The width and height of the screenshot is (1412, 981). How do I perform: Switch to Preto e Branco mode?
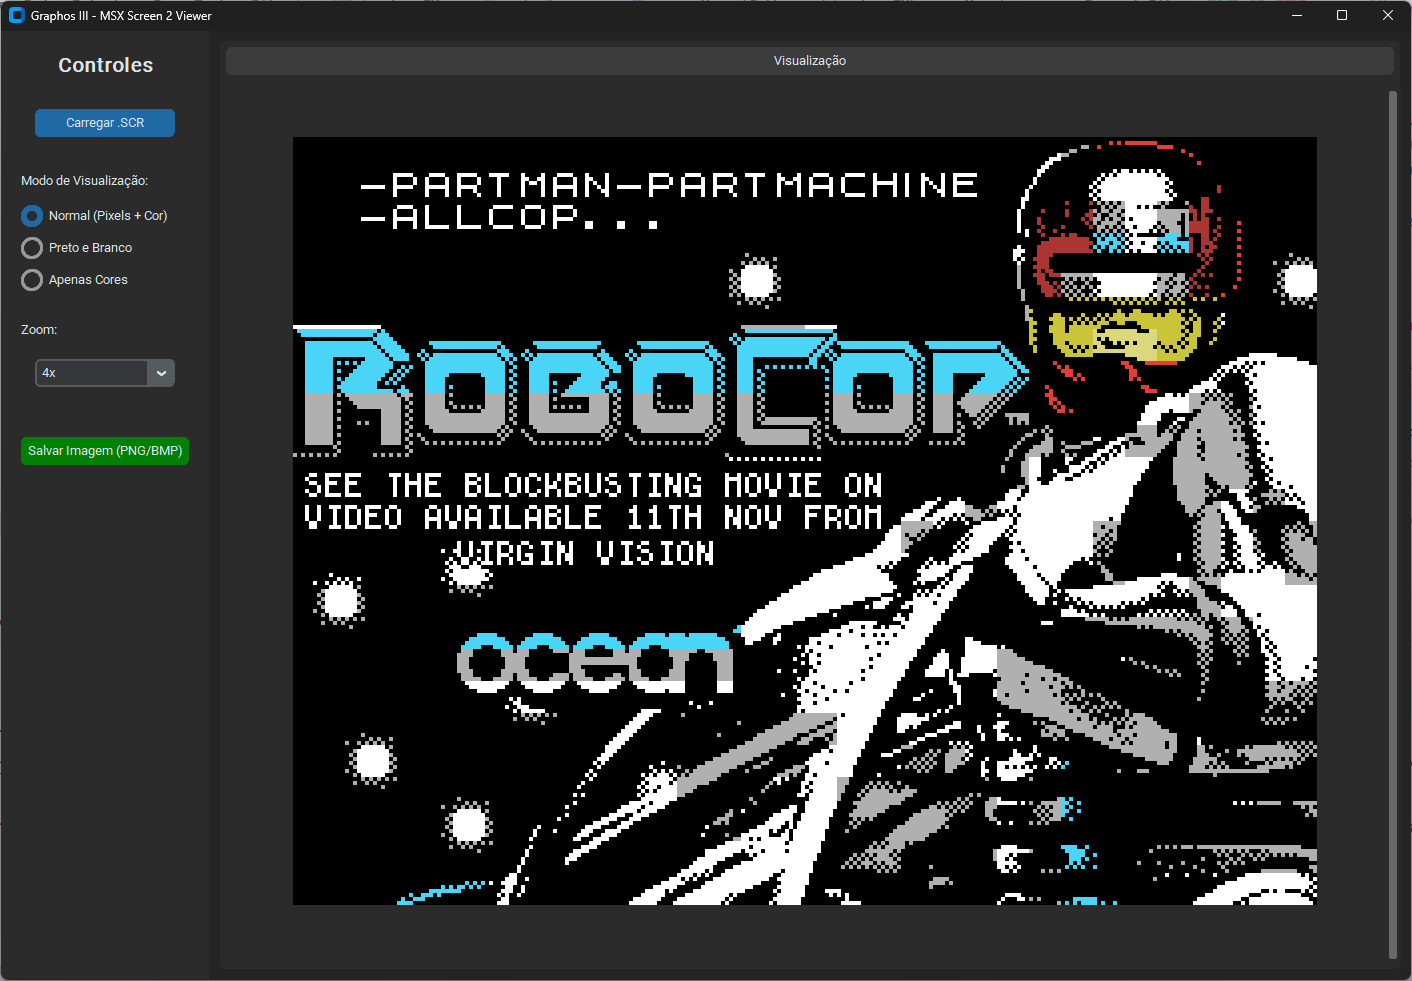(x=32, y=248)
